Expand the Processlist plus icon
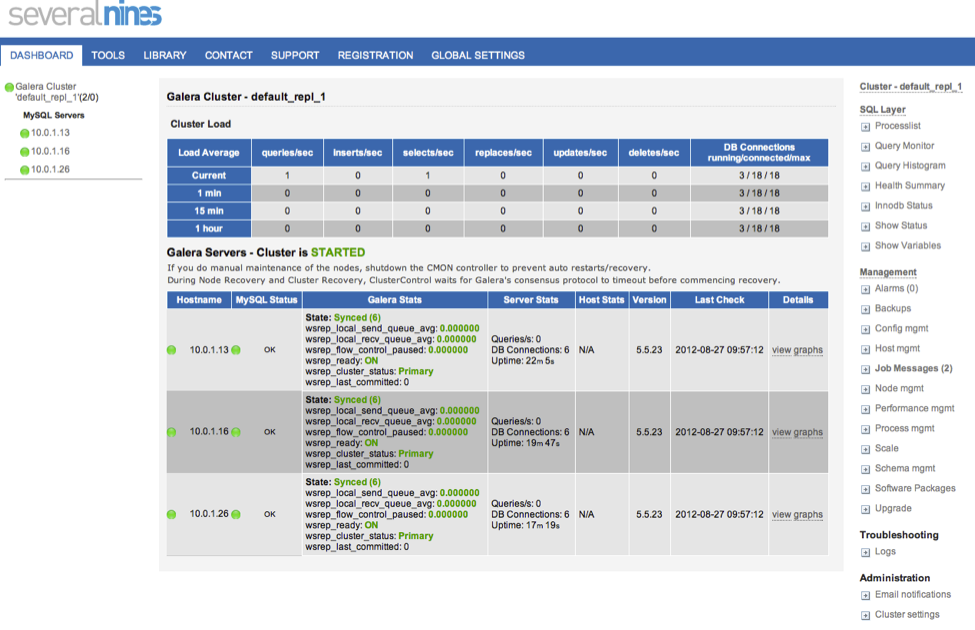The height and width of the screenshot is (630, 975). (865, 127)
